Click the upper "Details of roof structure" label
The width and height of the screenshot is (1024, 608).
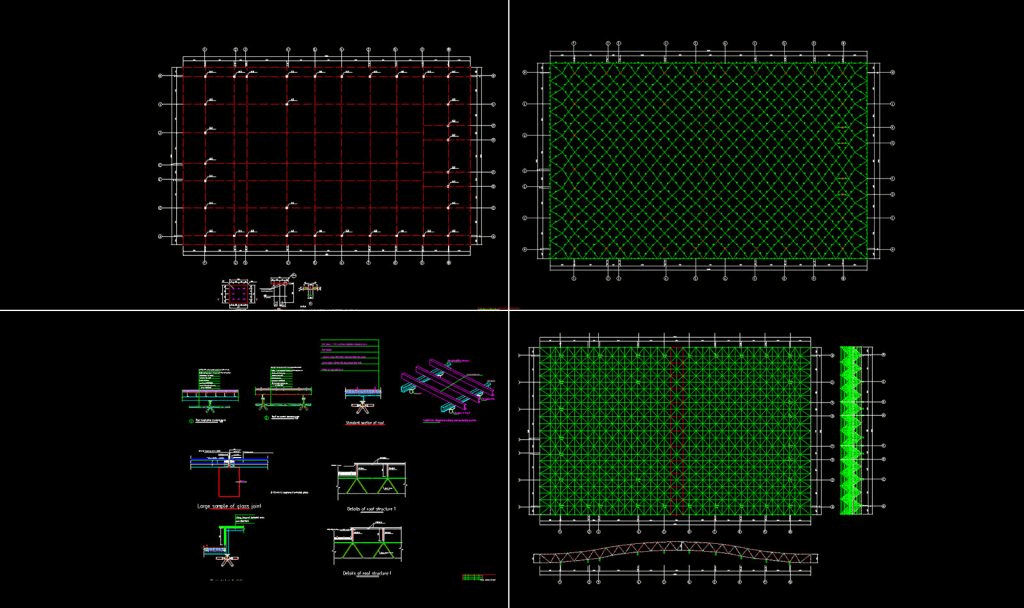point(369,508)
